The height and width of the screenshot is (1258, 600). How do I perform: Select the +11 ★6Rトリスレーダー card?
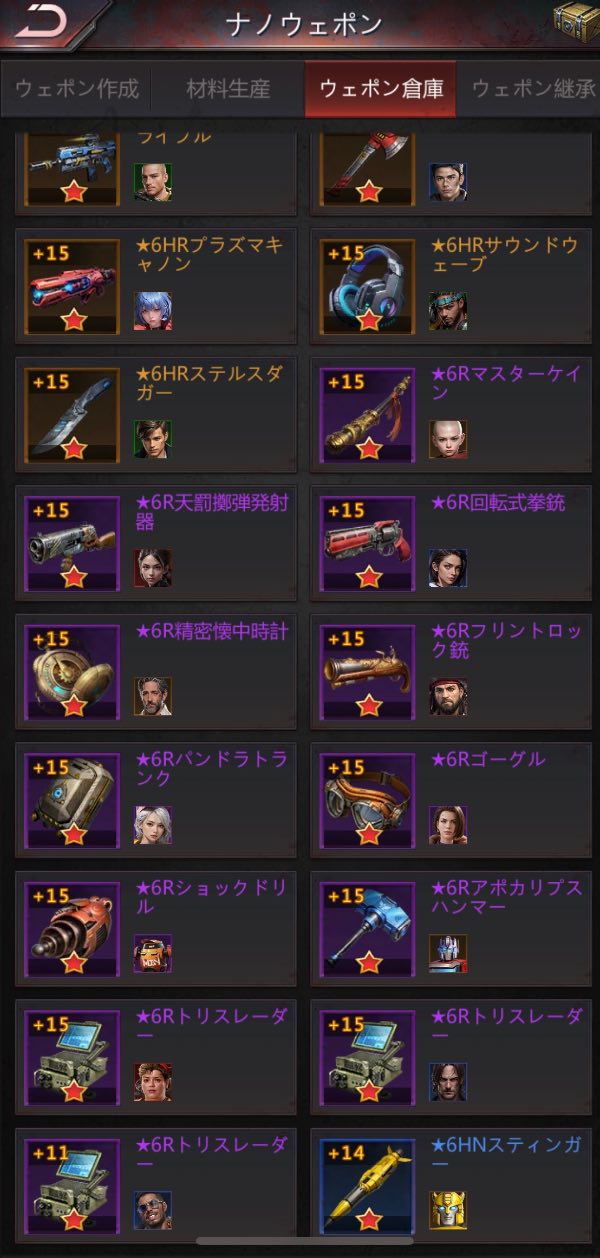pyautogui.click(x=156, y=1184)
